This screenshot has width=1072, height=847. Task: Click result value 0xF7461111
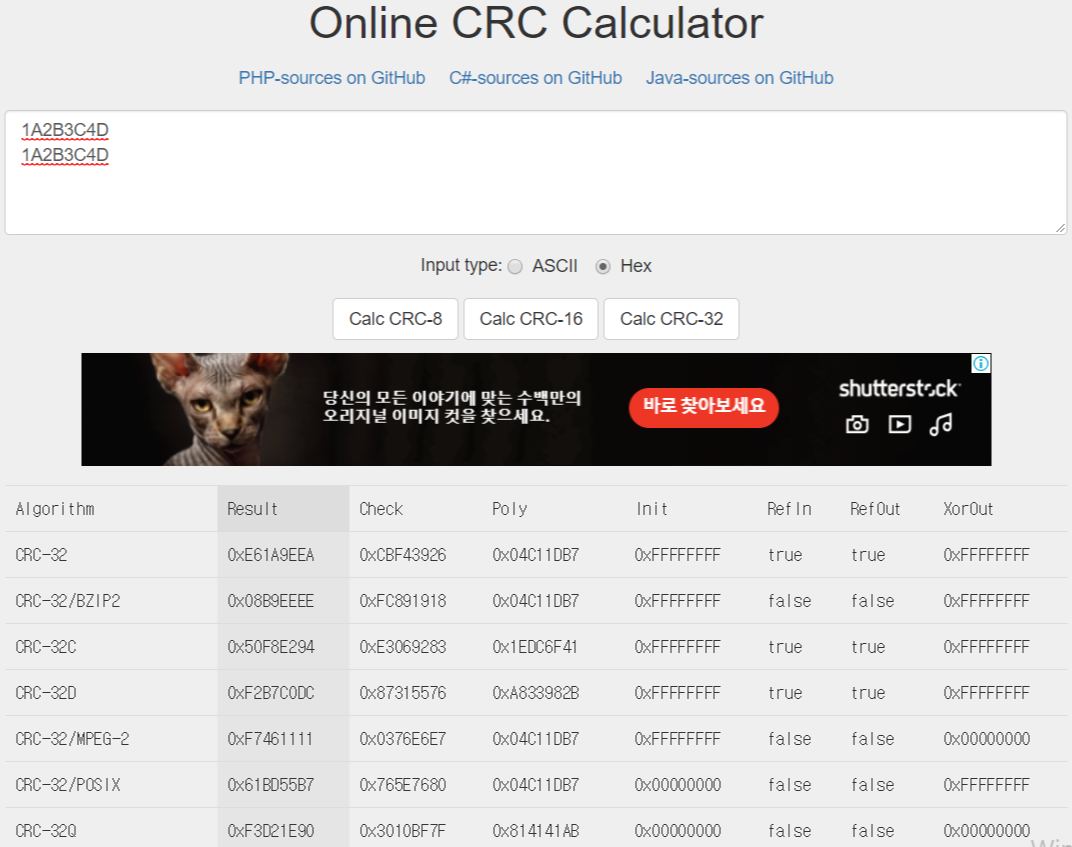[270, 739]
